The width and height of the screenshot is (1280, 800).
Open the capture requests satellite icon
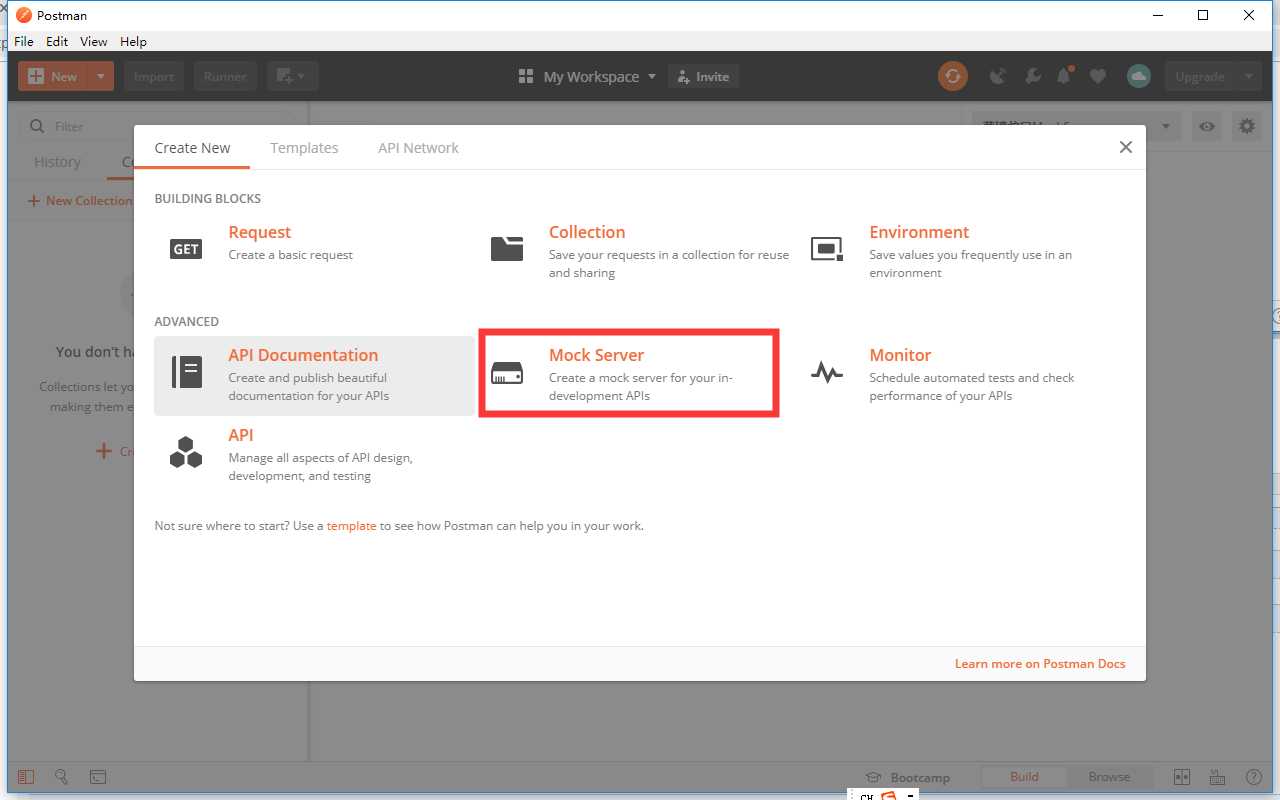pos(997,76)
